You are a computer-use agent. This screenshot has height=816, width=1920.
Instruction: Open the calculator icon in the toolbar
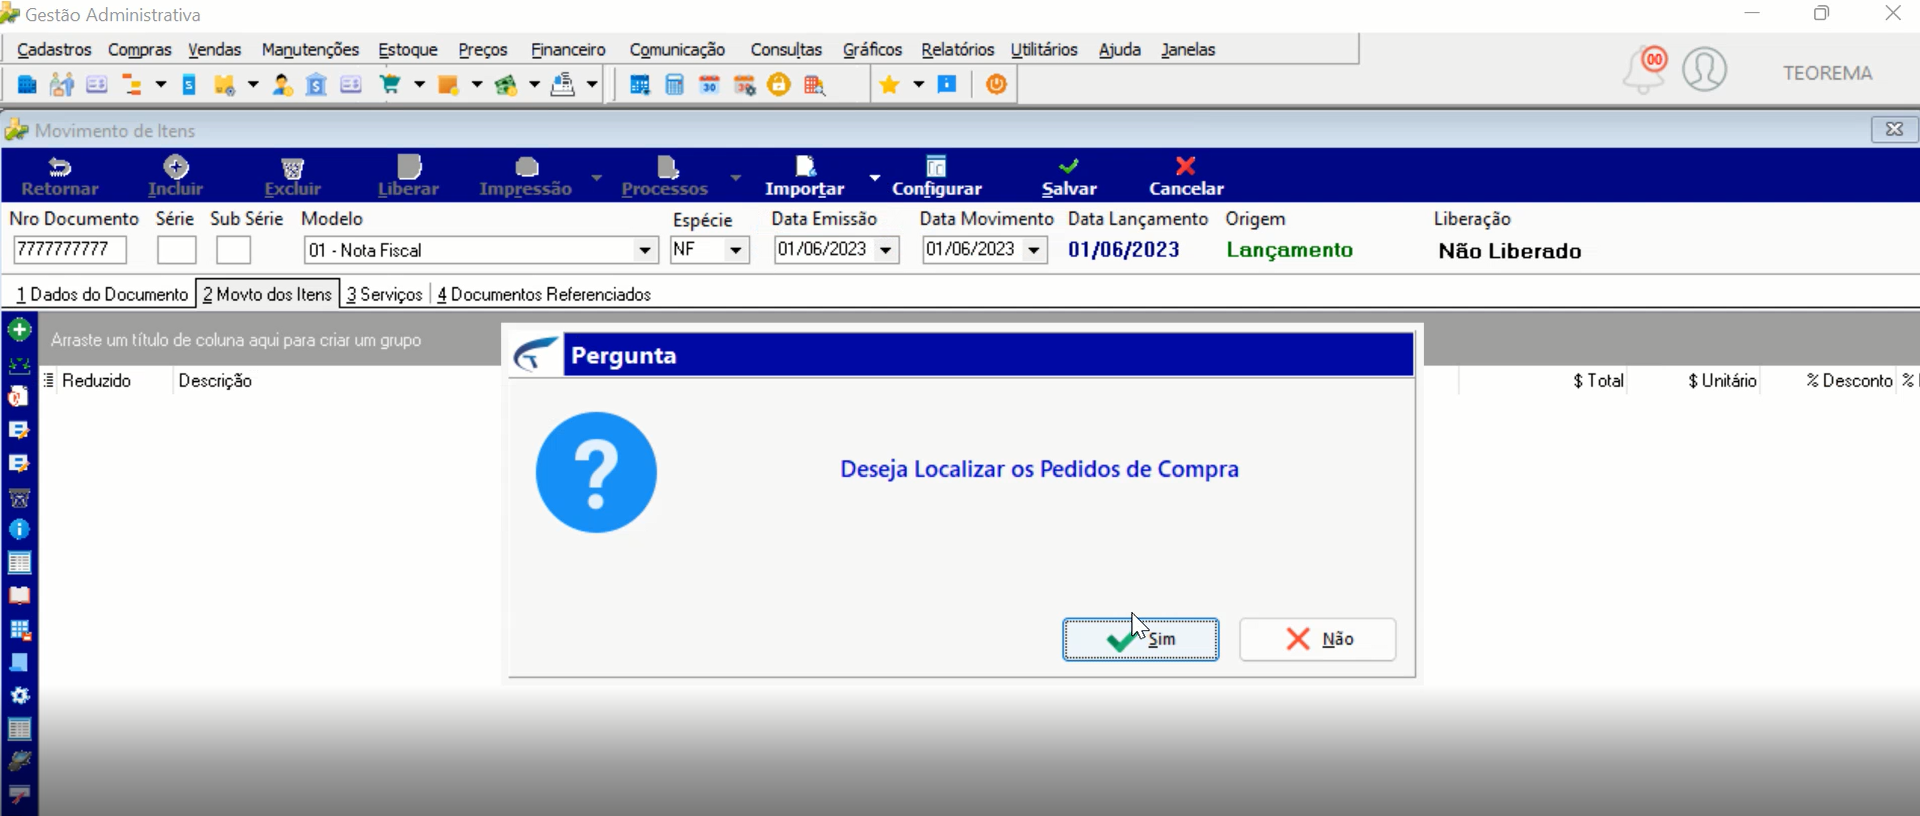pyautogui.click(x=675, y=85)
